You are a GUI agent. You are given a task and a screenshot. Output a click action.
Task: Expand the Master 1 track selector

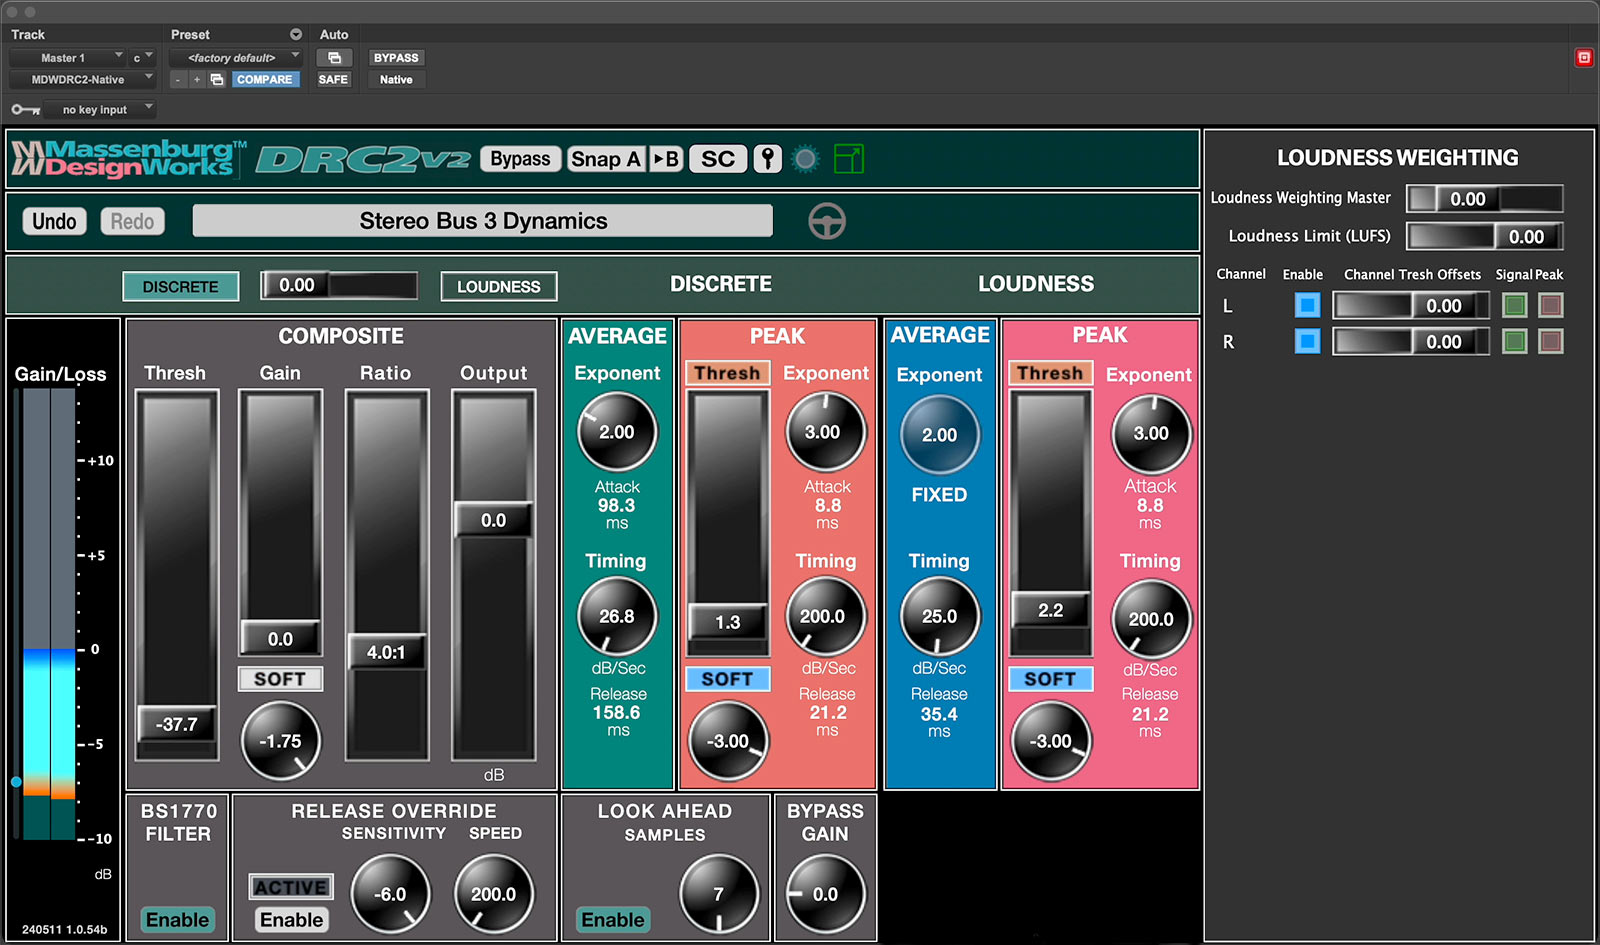tap(67, 58)
